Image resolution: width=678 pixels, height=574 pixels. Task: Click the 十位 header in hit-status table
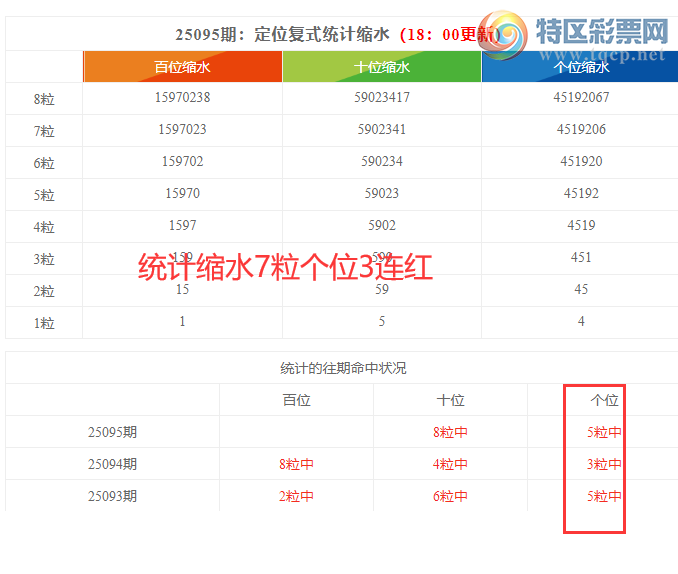pos(451,400)
